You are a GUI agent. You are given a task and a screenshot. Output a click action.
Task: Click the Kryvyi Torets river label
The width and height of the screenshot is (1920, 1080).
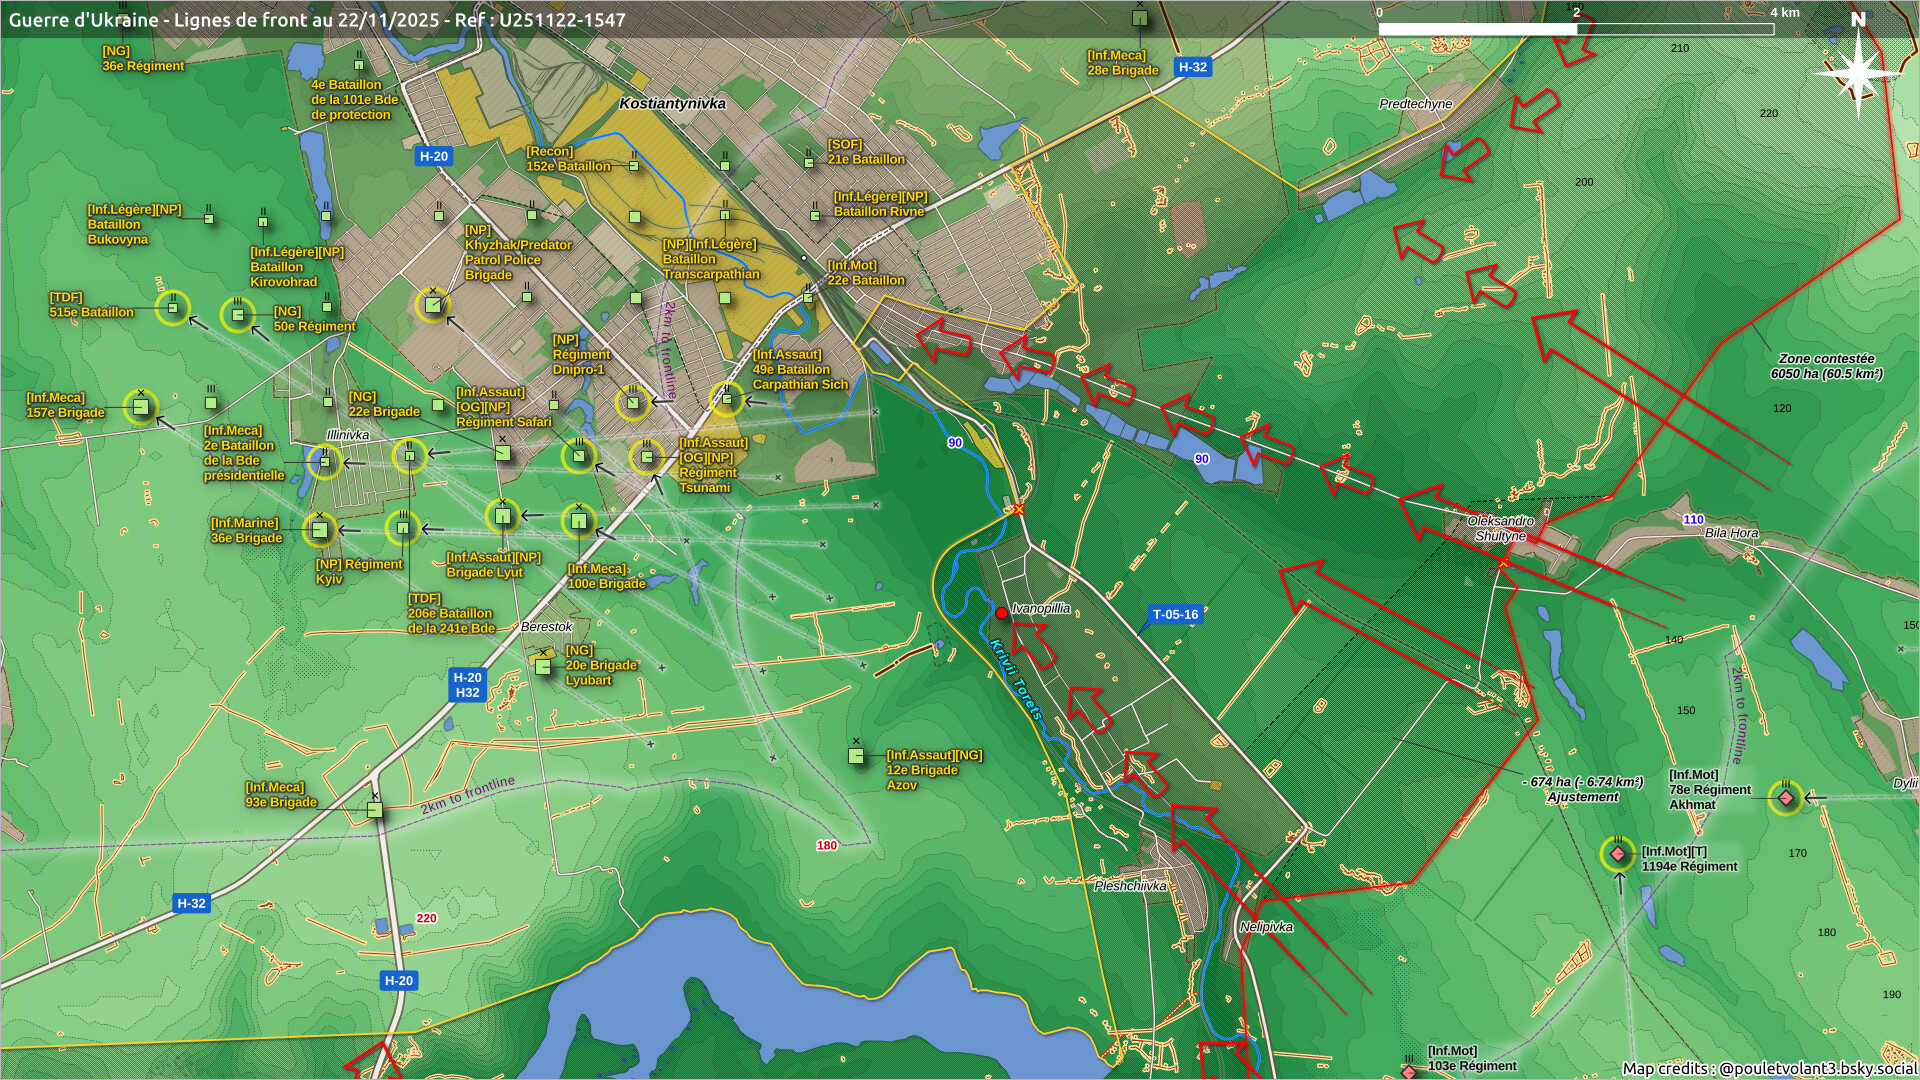1016,681
